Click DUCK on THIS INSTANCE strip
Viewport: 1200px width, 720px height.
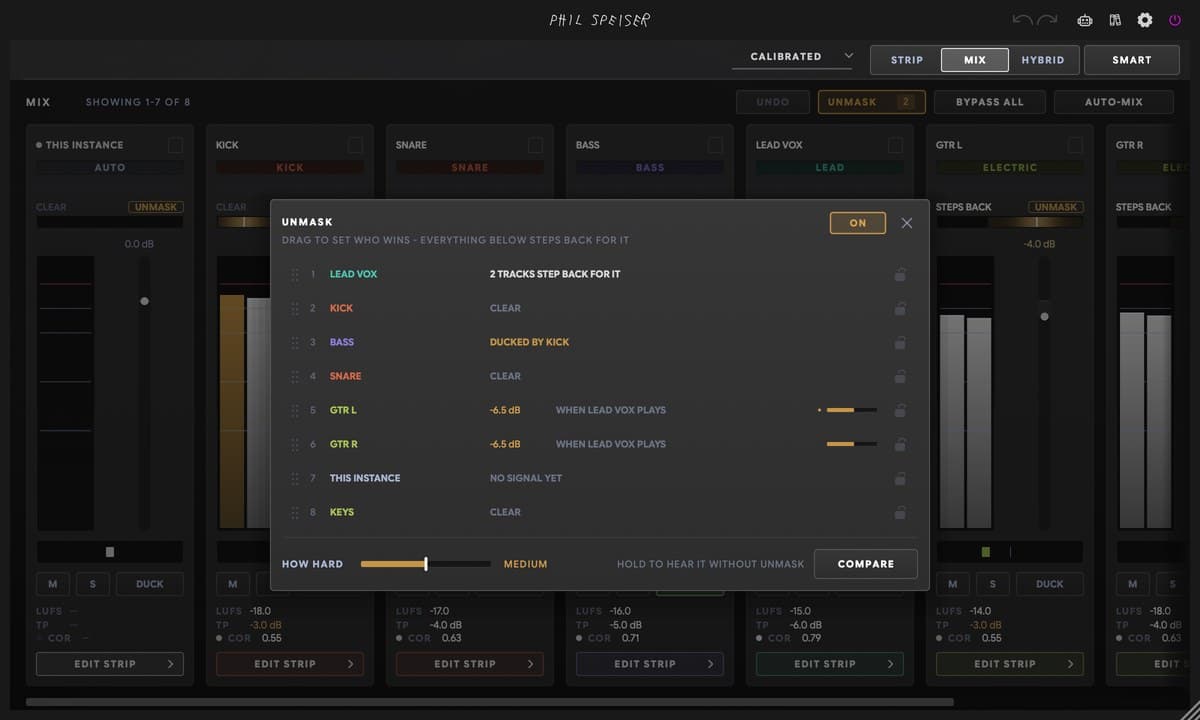click(x=150, y=584)
